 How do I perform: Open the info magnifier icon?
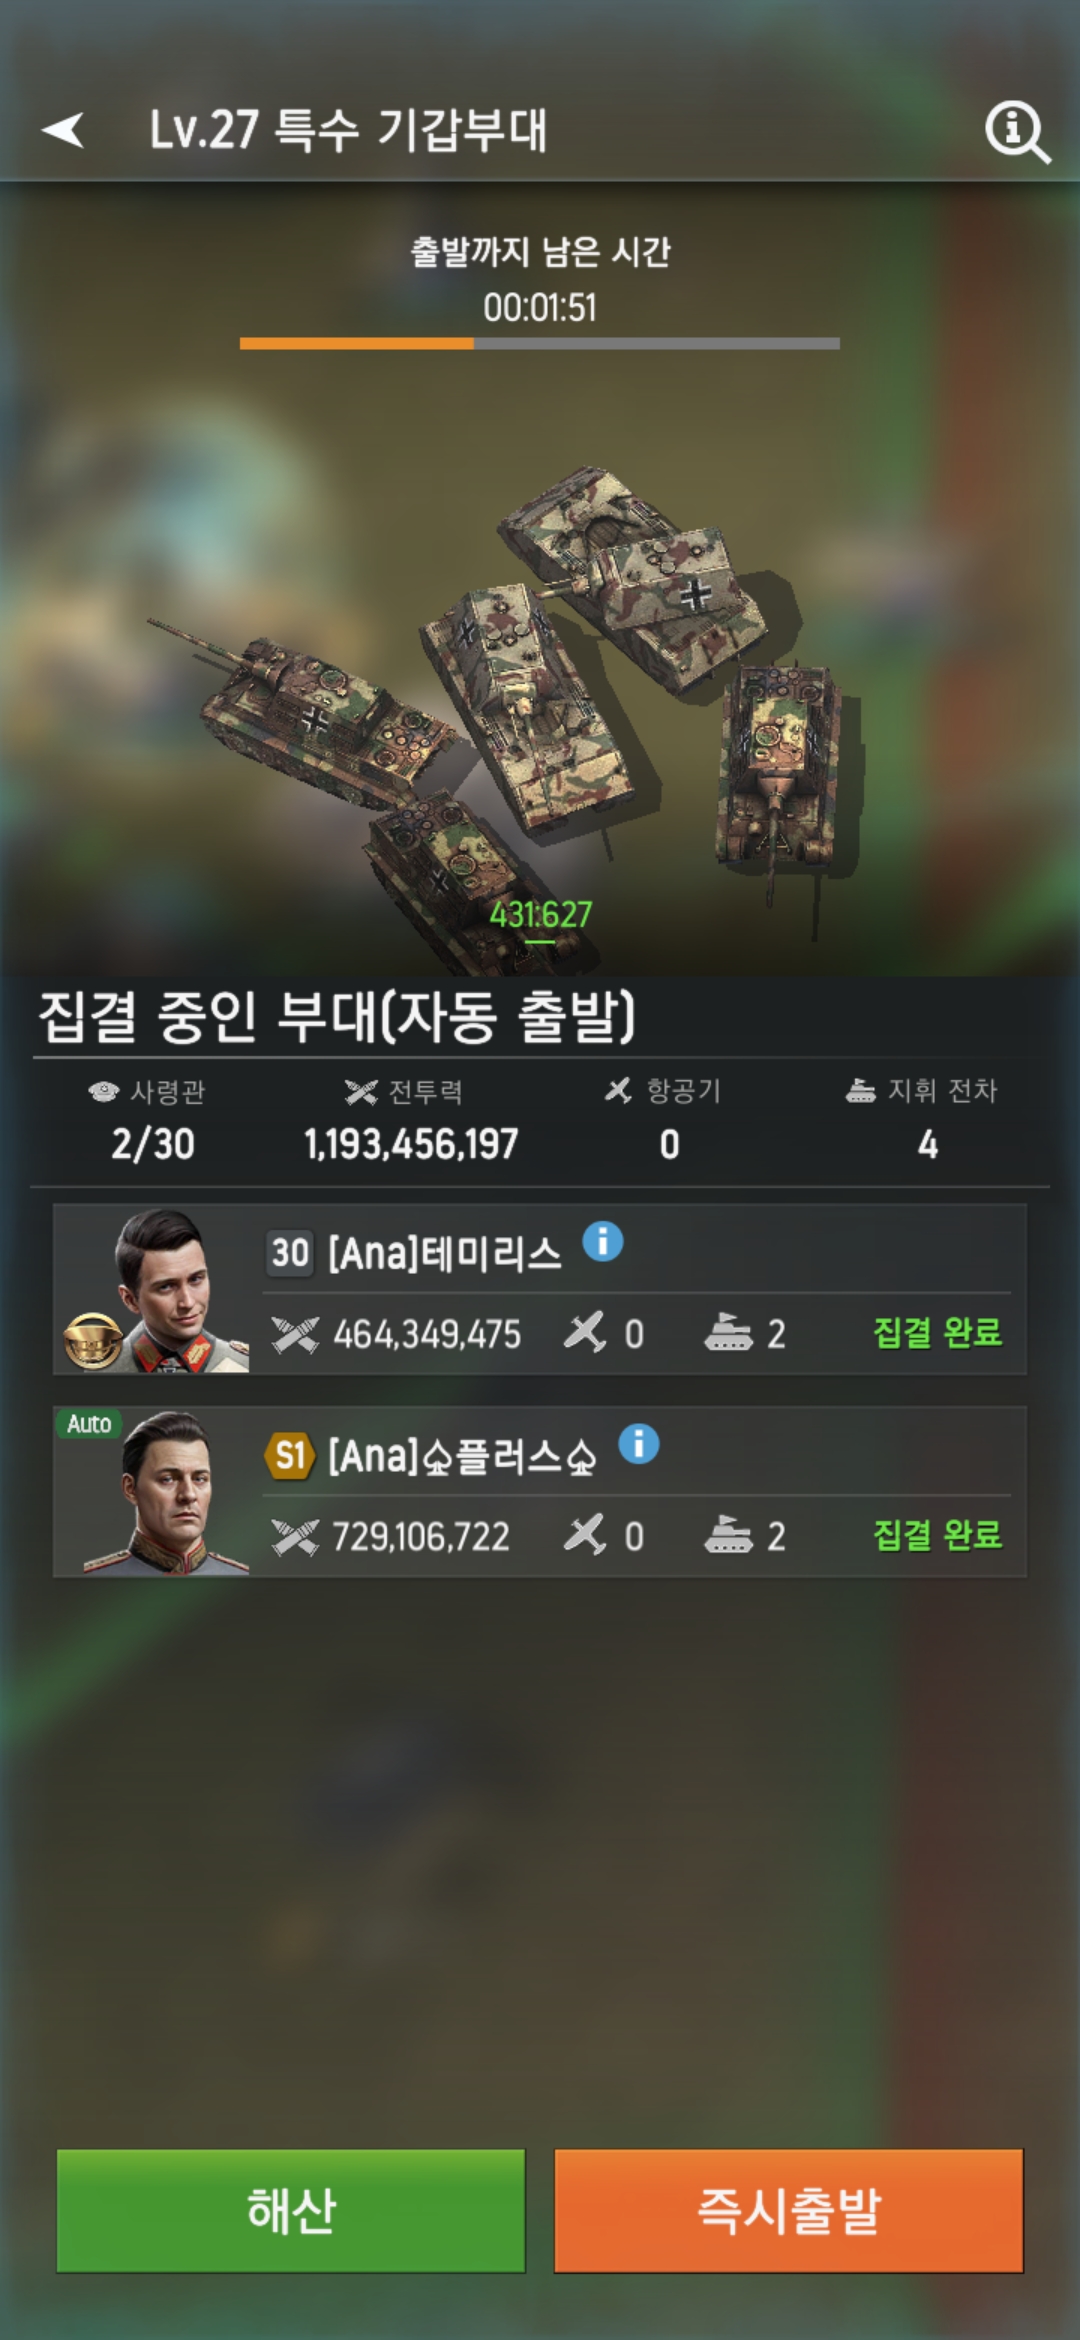click(x=1017, y=132)
